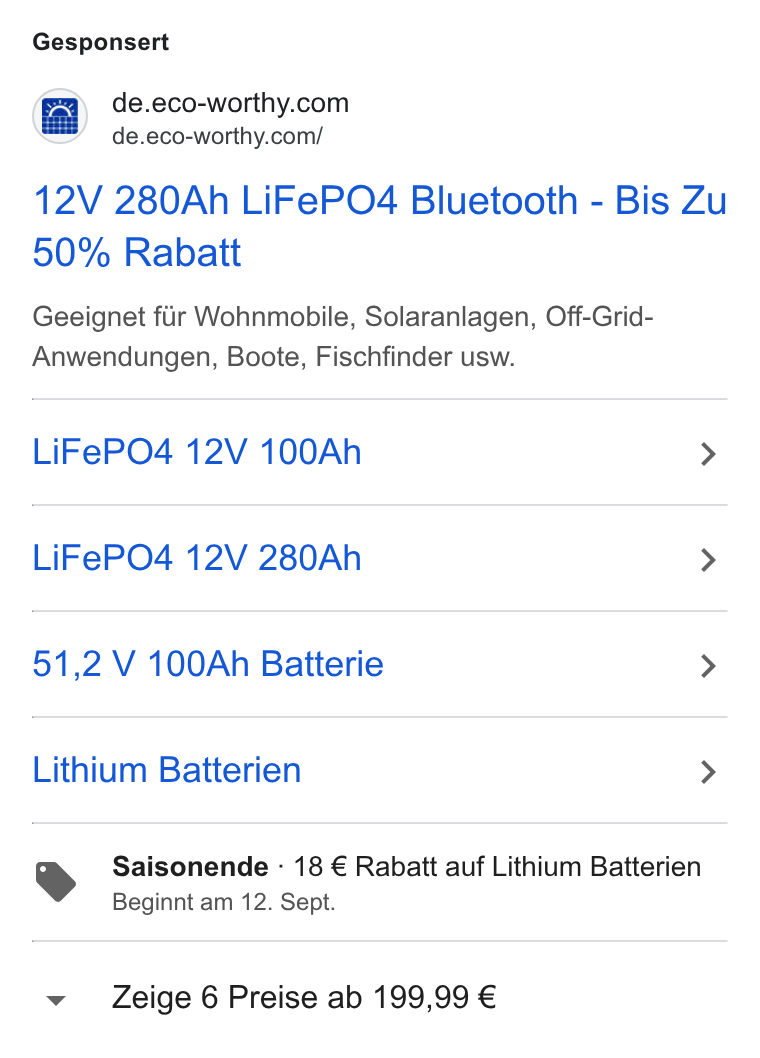Click the chevron next to Lithium Batterien
This screenshot has height=1058, width=760.
[x=708, y=772]
